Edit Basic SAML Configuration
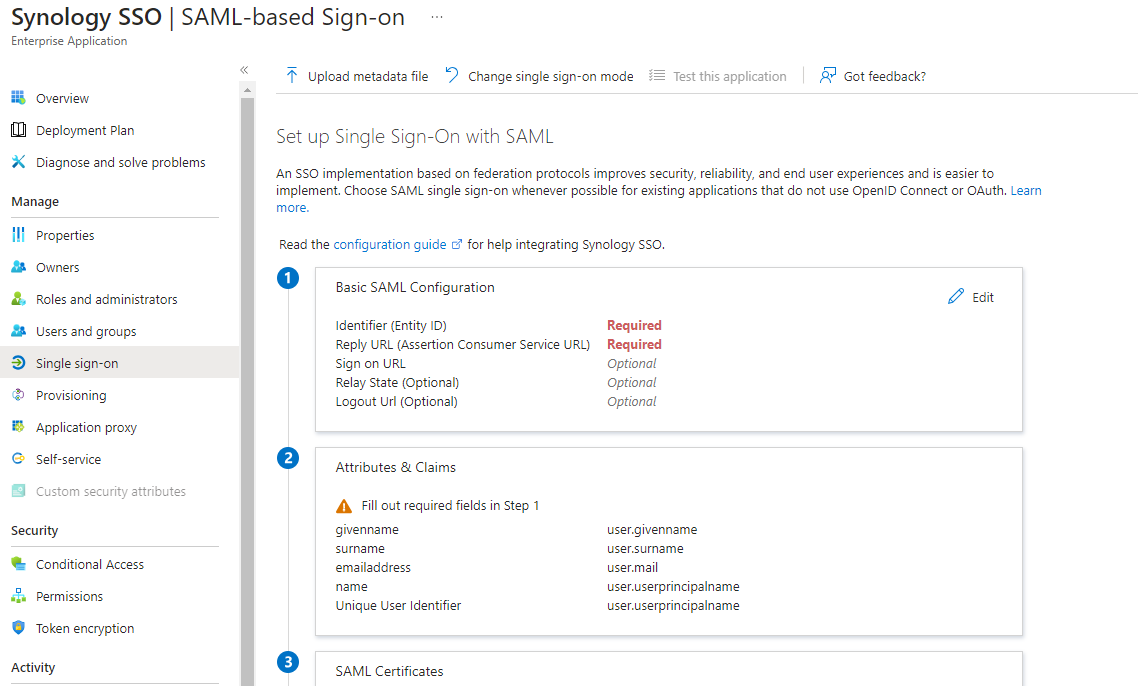Screen dimensions: 1138x686 pos(971,297)
